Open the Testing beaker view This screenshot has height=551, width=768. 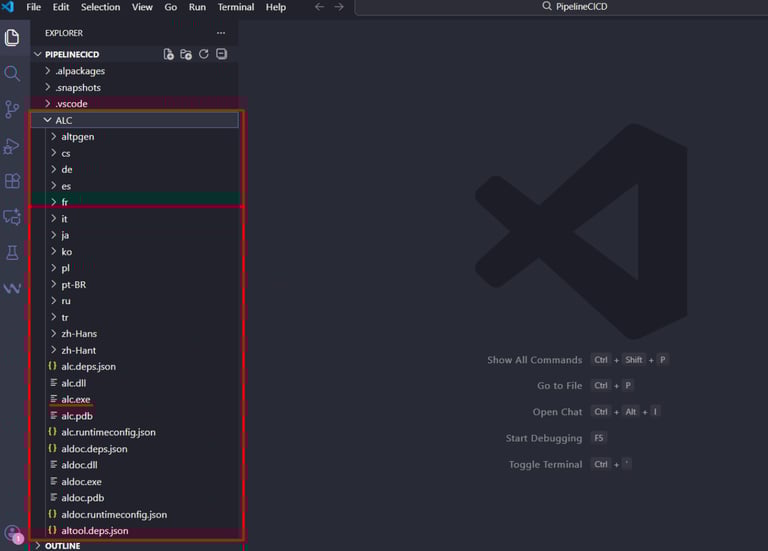(12, 253)
